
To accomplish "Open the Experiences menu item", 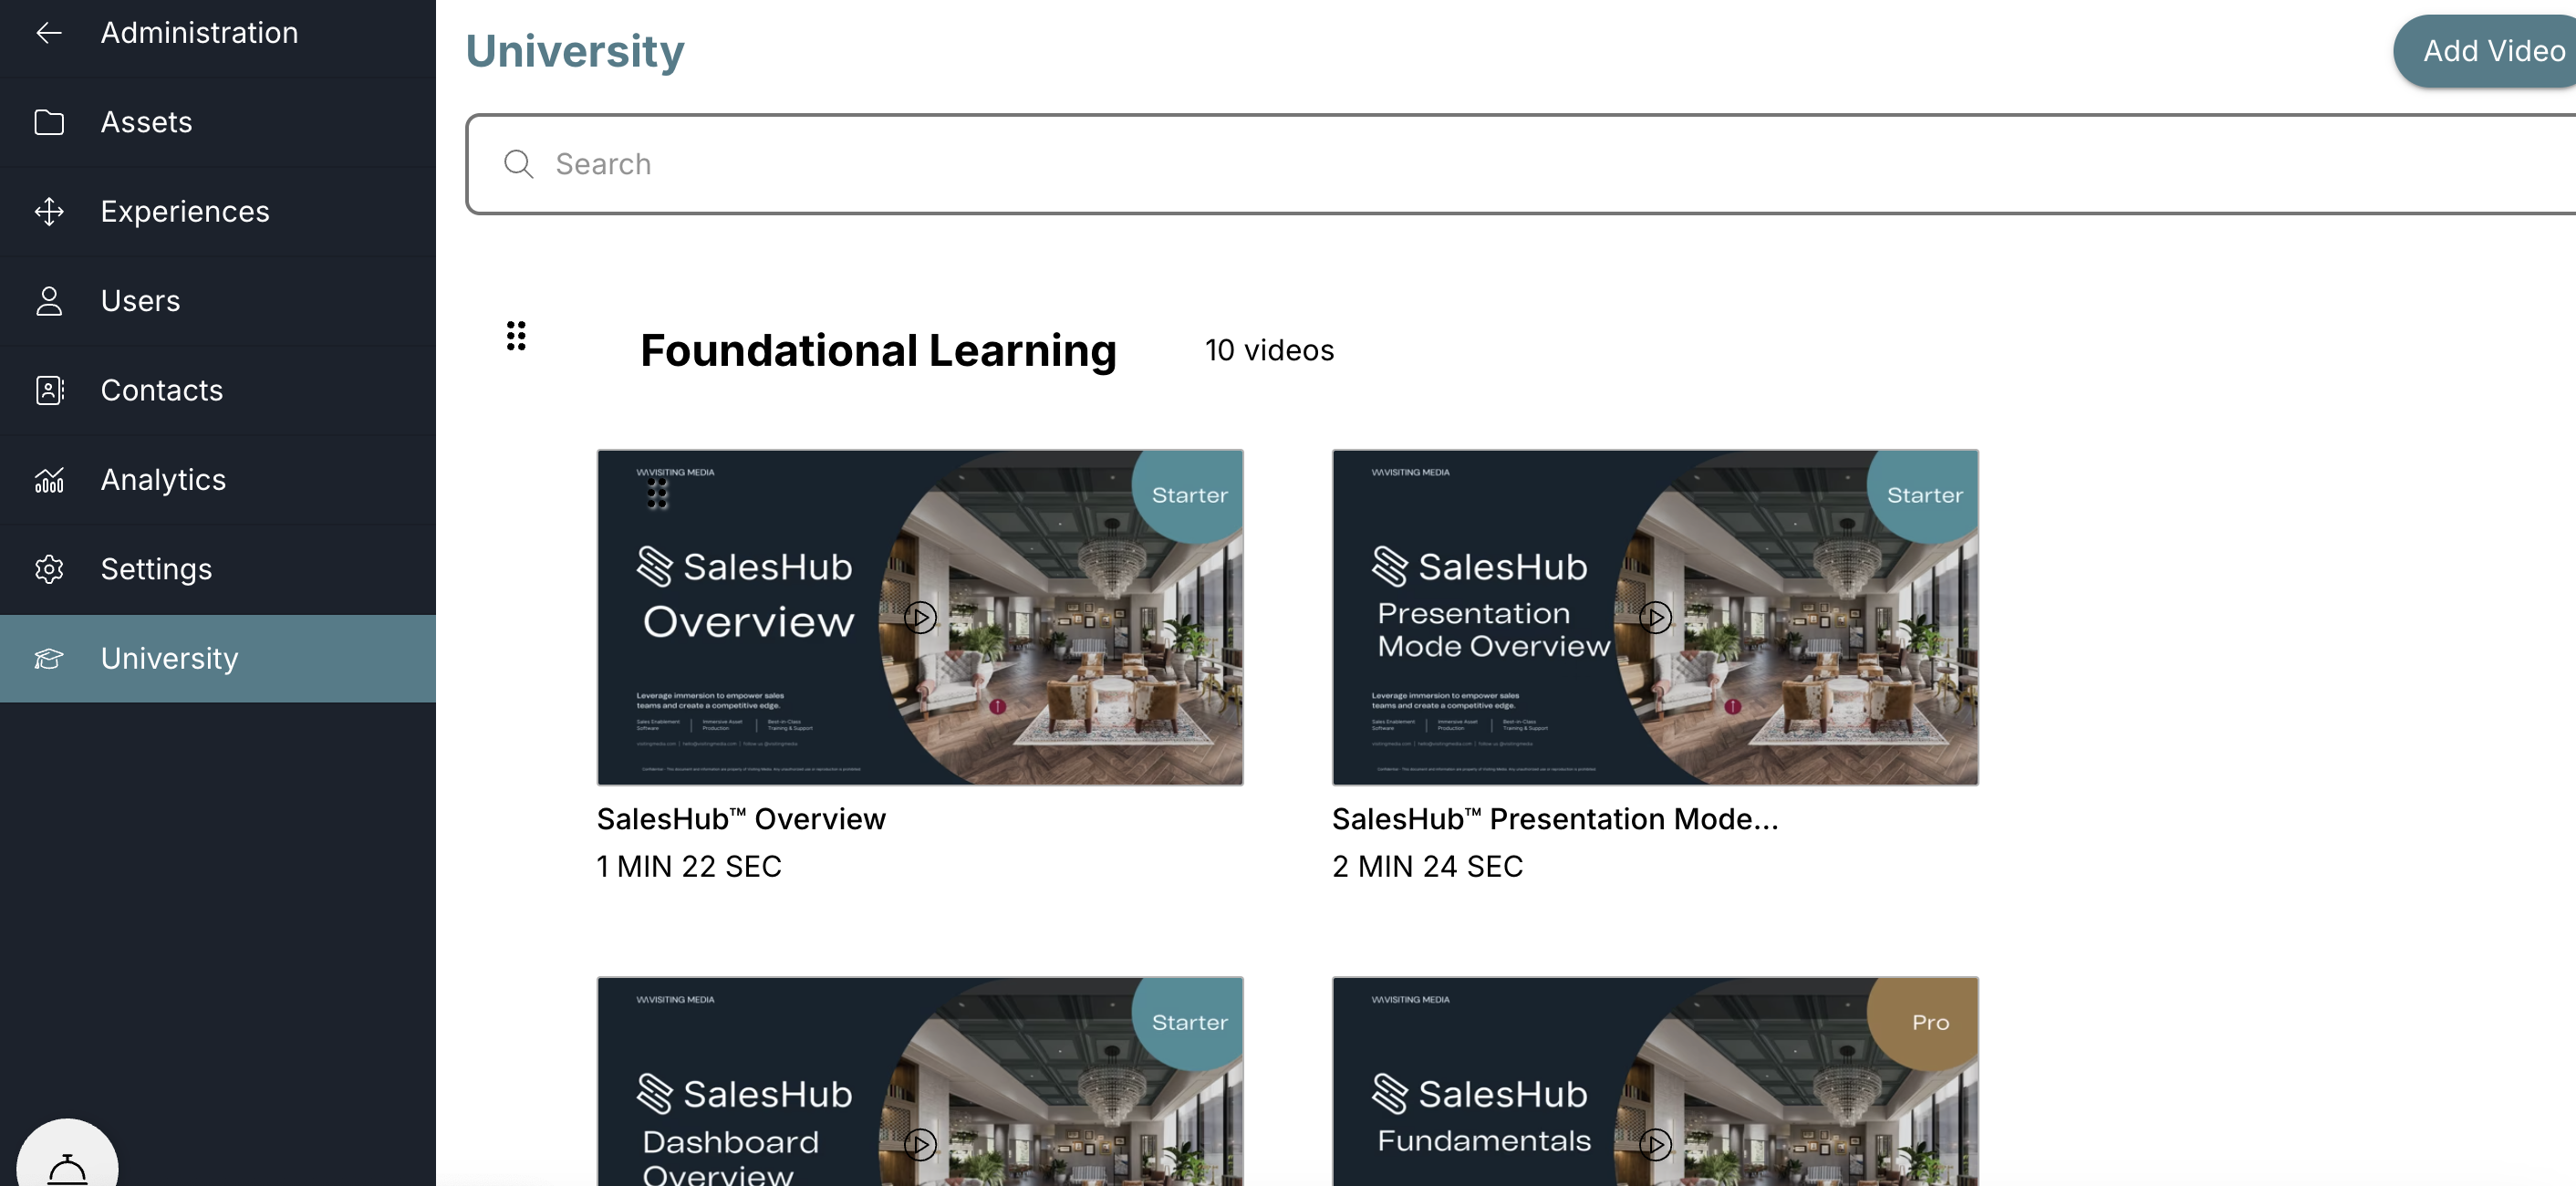I will tap(218, 211).
